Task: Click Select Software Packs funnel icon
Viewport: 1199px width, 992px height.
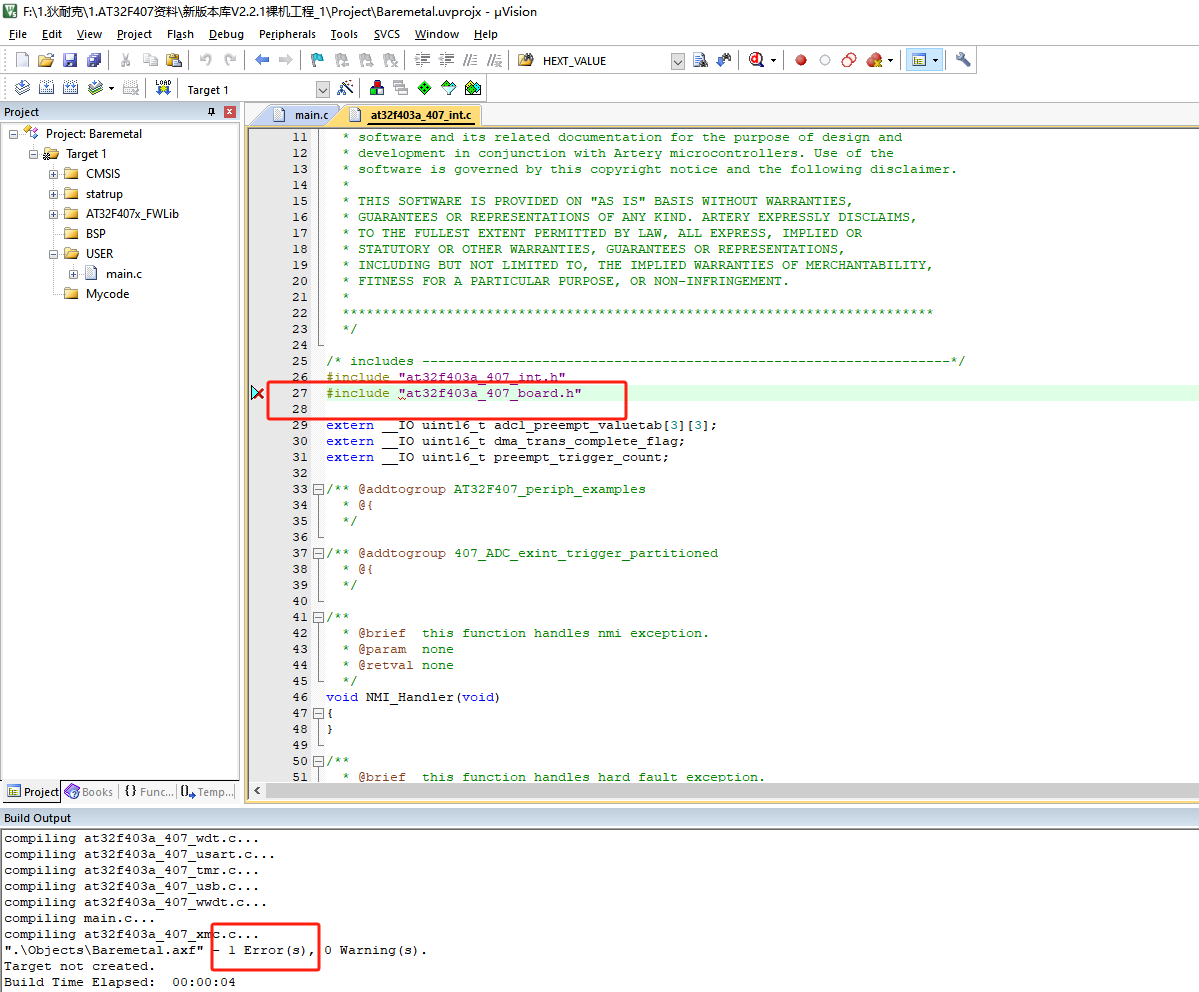Action: 449,89
